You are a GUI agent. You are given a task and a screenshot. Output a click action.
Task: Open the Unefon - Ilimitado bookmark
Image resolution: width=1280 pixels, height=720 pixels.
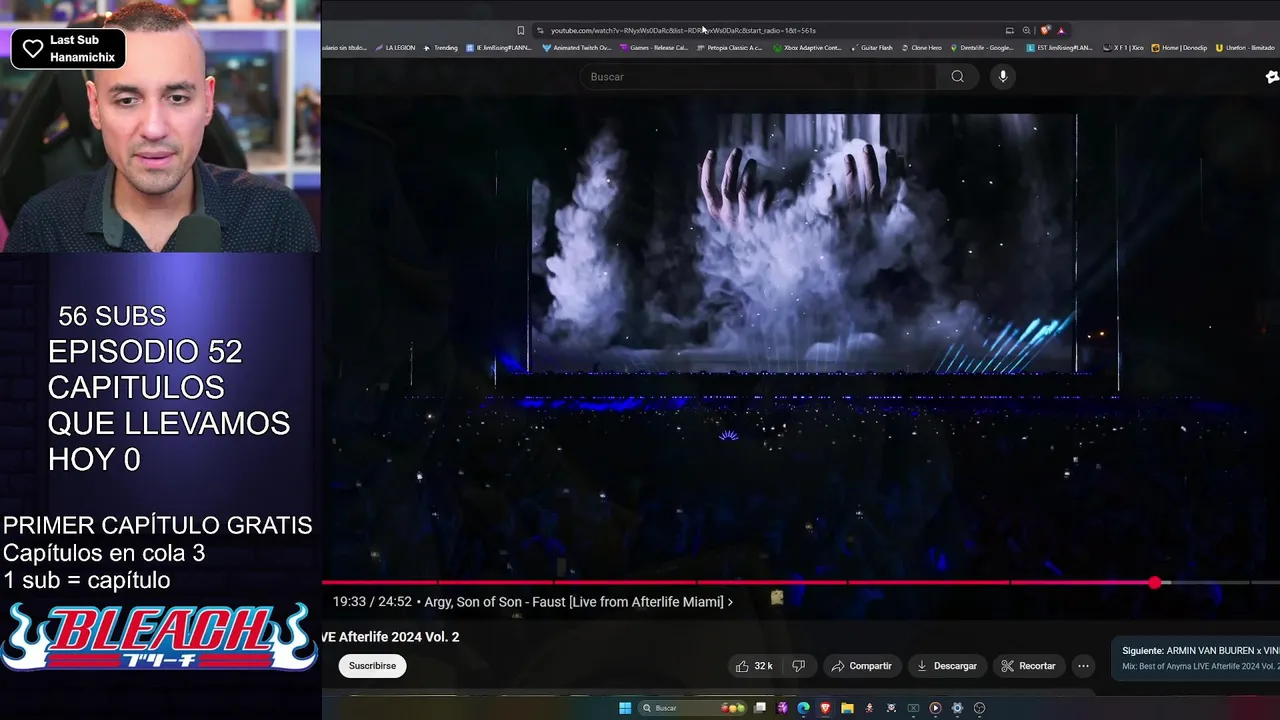click(1247, 48)
